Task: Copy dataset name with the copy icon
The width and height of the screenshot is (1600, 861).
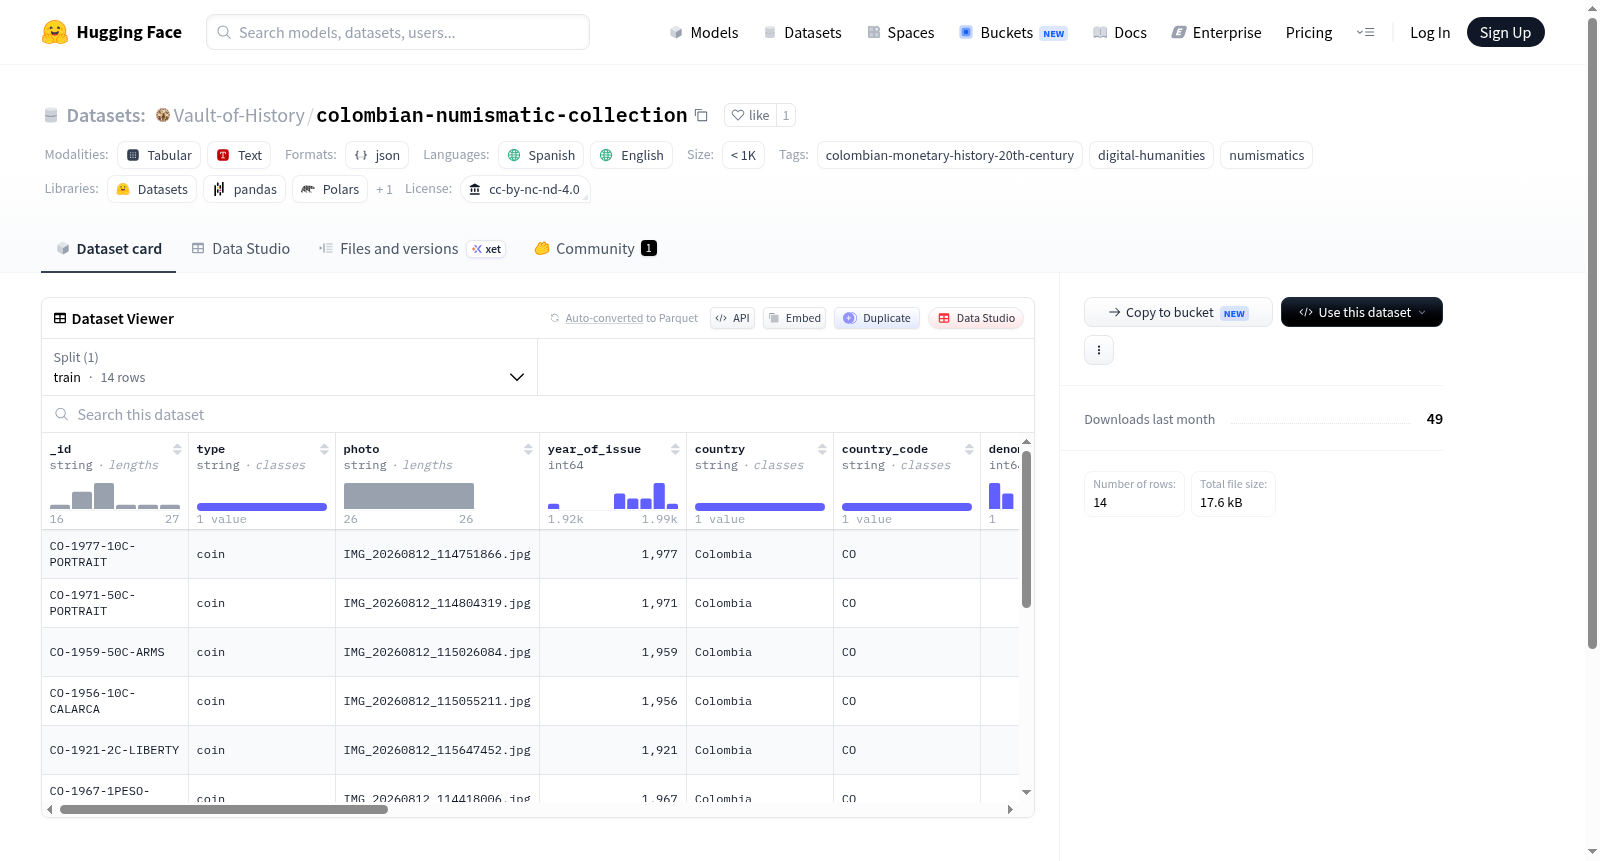Action: click(701, 115)
